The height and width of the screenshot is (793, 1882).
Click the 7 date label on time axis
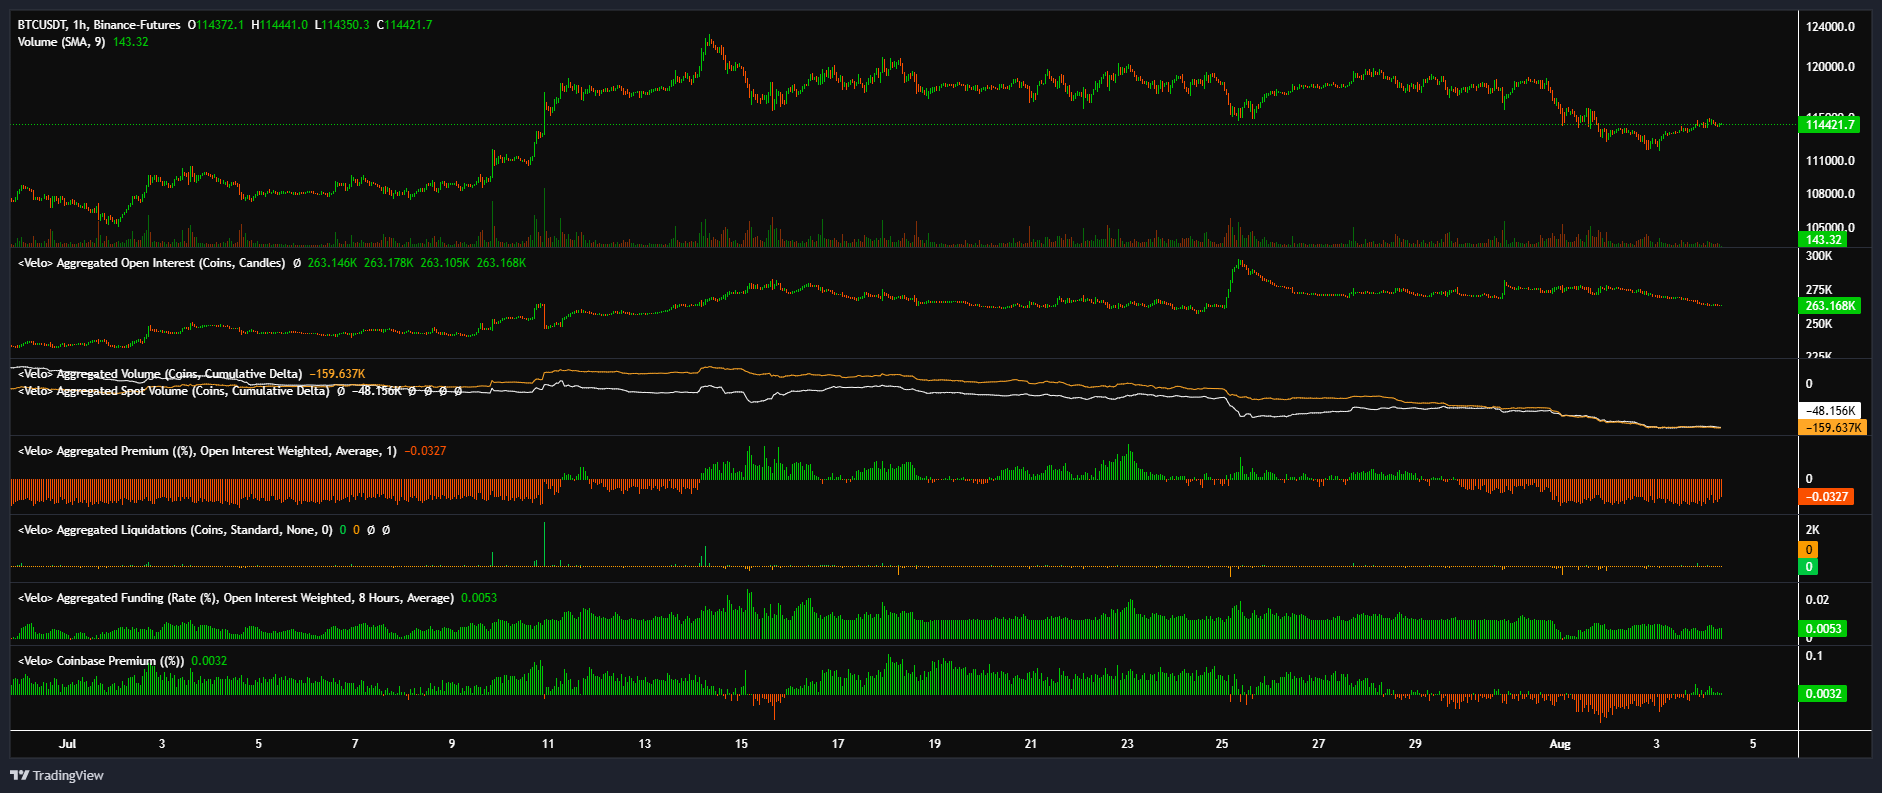[355, 744]
